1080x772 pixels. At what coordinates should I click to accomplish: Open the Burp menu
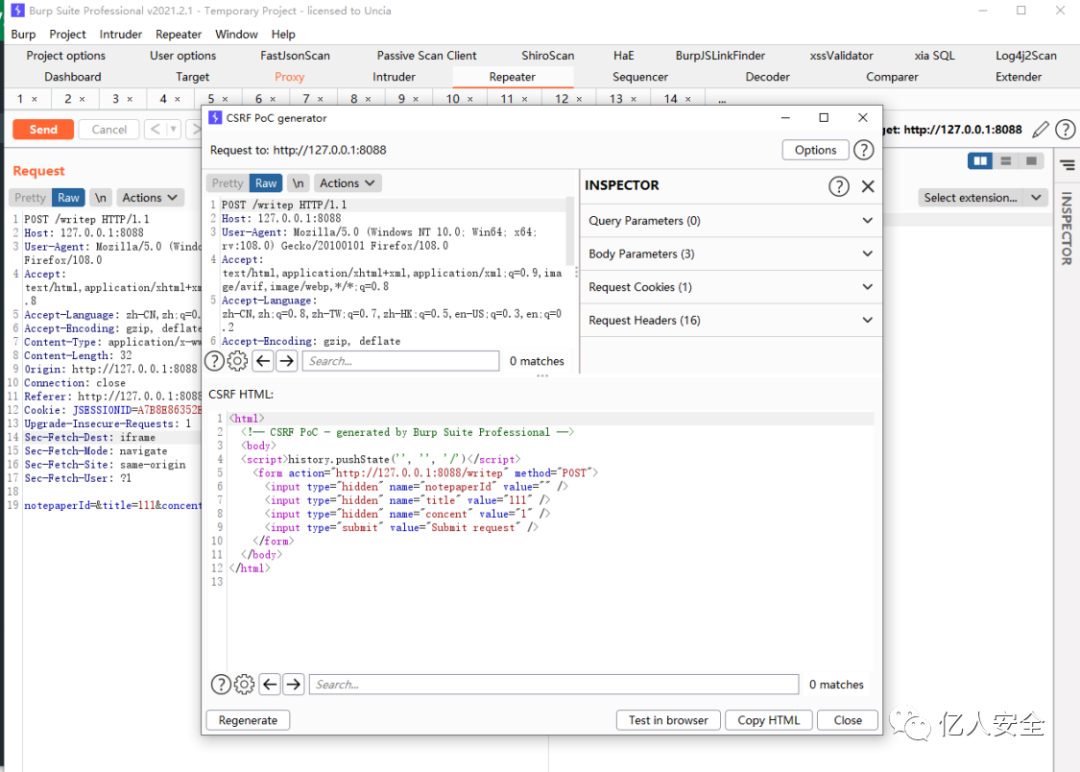click(x=23, y=34)
